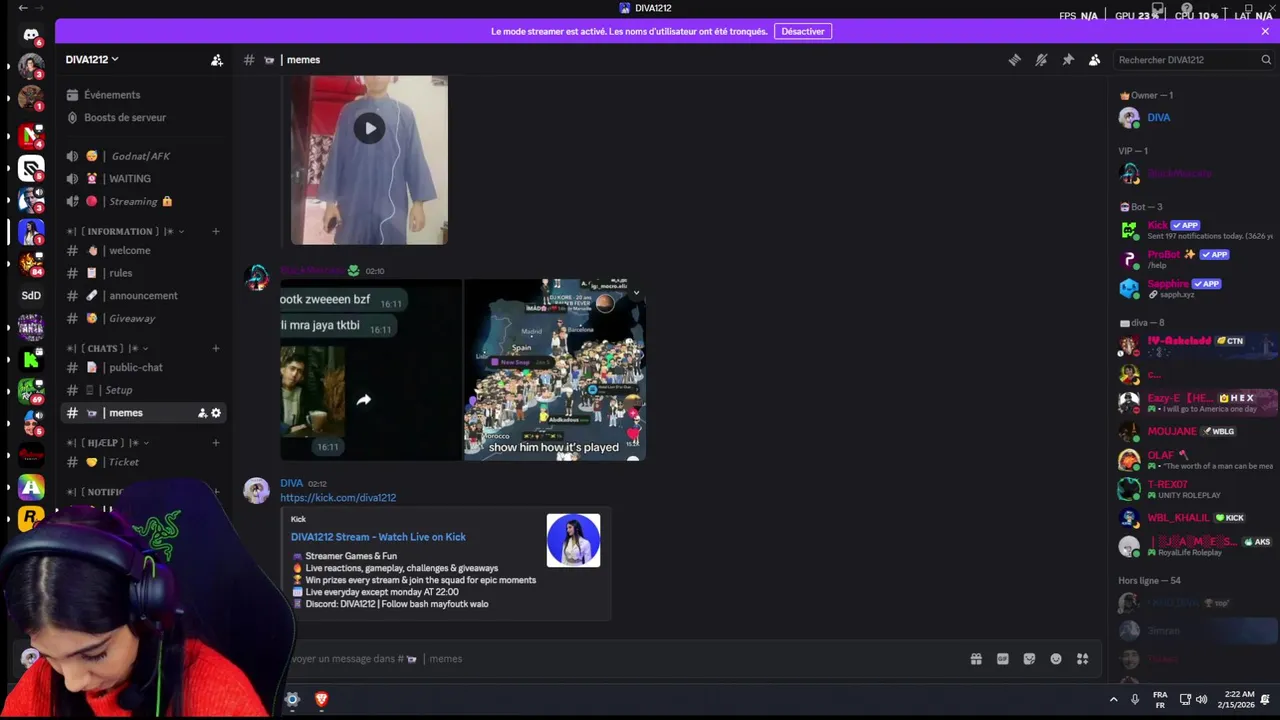The width and height of the screenshot is (1280, 720).
Task: Open DIVA1212 Stream Watch Live embed title
Action: [x=378, y=537]
